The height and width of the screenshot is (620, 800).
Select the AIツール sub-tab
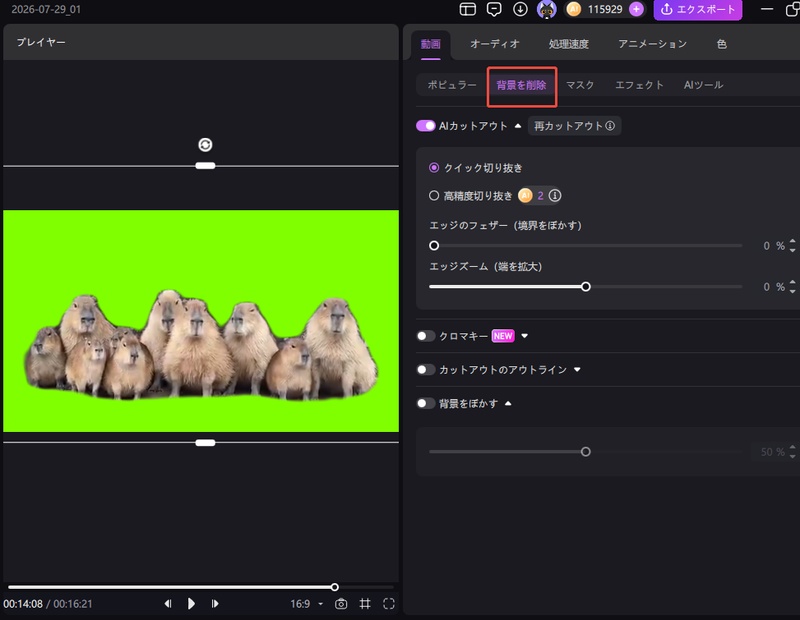[703, 85]
